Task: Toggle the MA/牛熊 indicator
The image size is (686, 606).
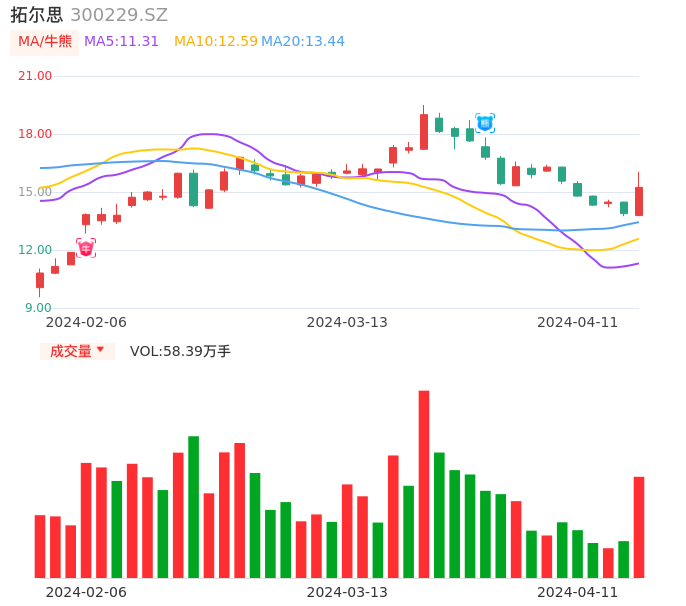Action: 45,42
